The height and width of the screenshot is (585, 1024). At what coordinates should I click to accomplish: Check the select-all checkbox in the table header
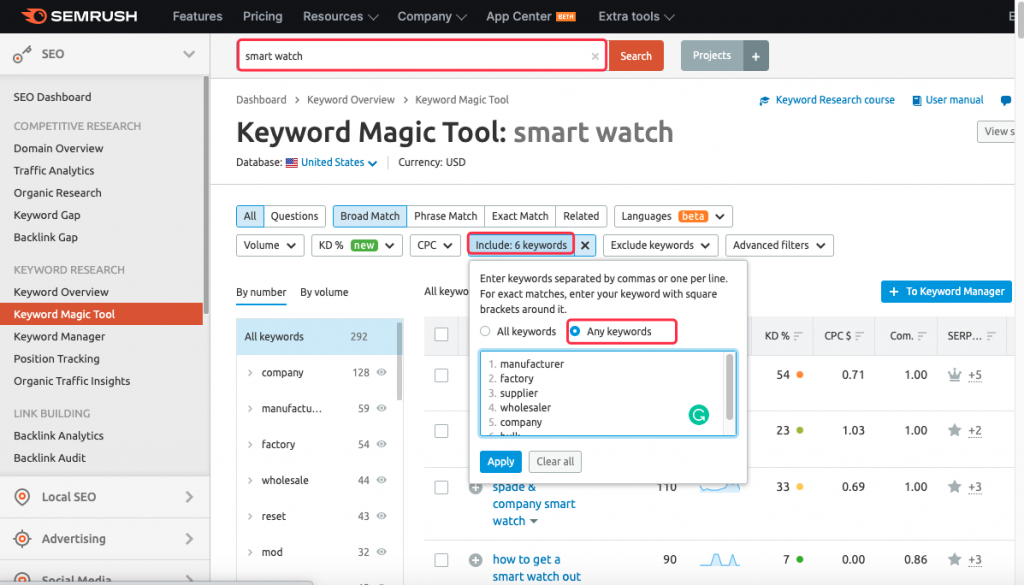pos(441,334)
